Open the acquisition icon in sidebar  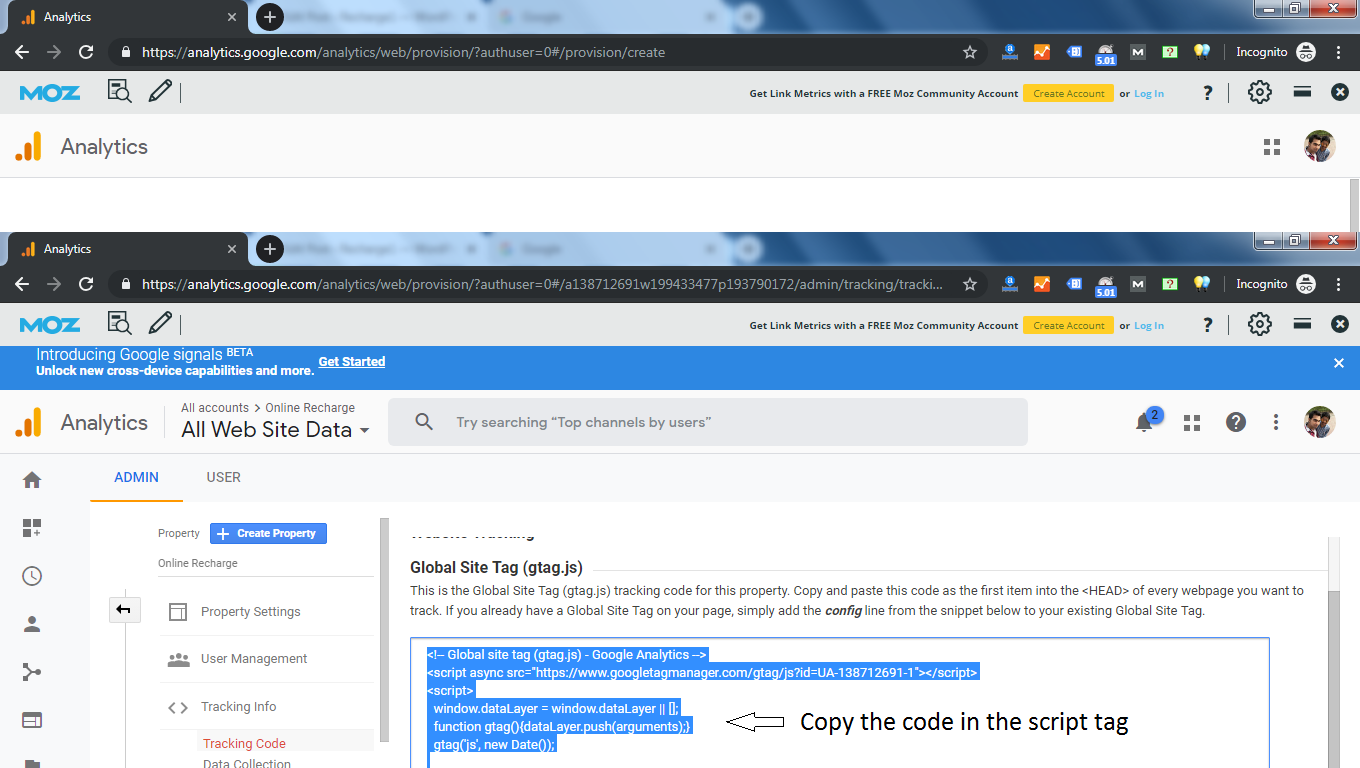point(32,672)
